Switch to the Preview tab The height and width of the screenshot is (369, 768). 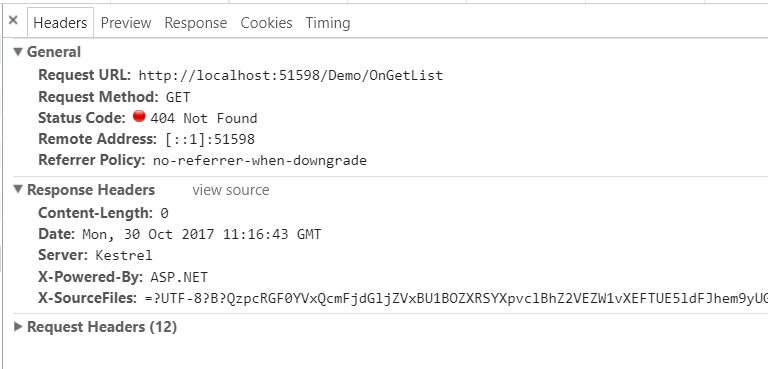(x=126, y=23)
